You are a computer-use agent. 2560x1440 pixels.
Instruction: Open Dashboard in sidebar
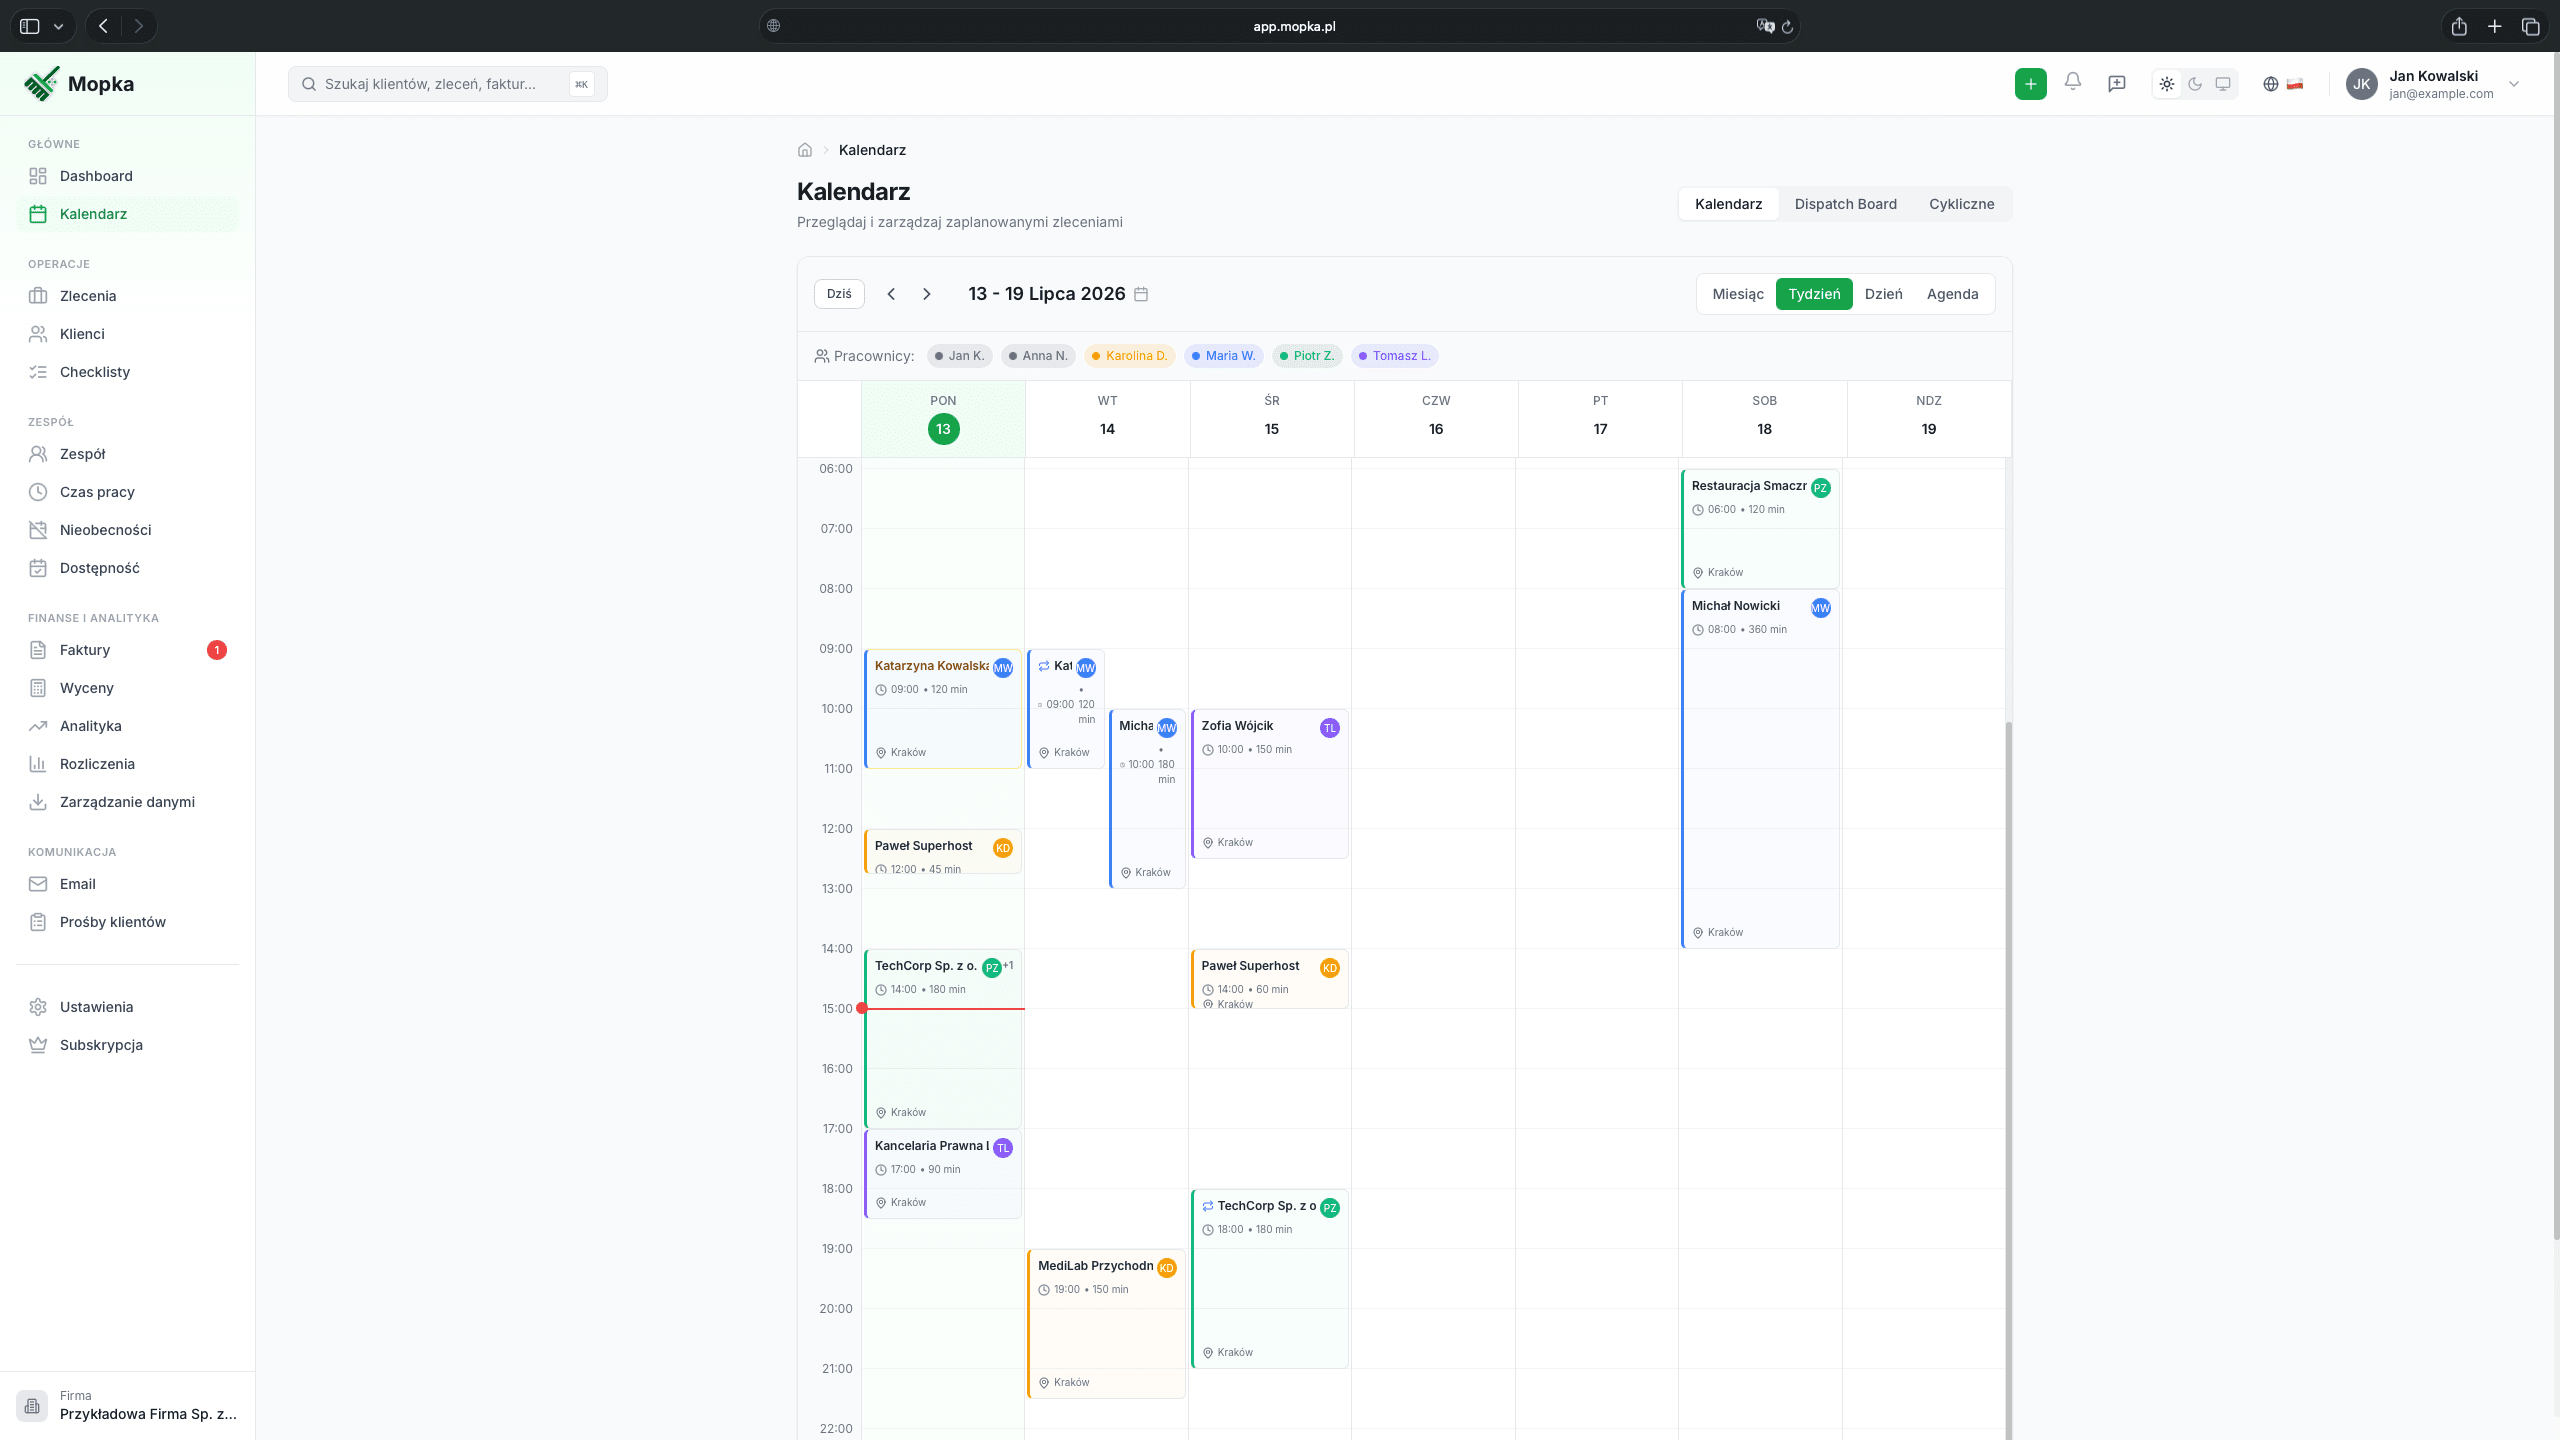[x=128, y=176]
